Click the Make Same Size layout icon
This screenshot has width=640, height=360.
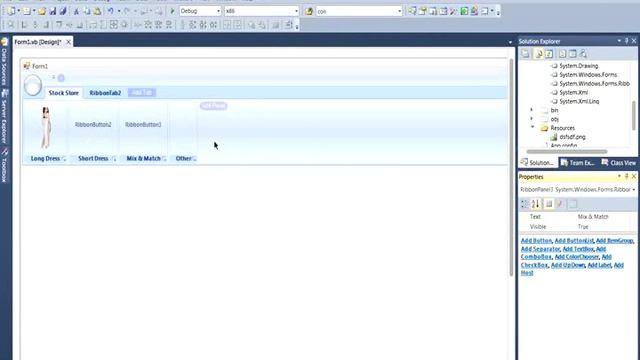click(114, 25)
